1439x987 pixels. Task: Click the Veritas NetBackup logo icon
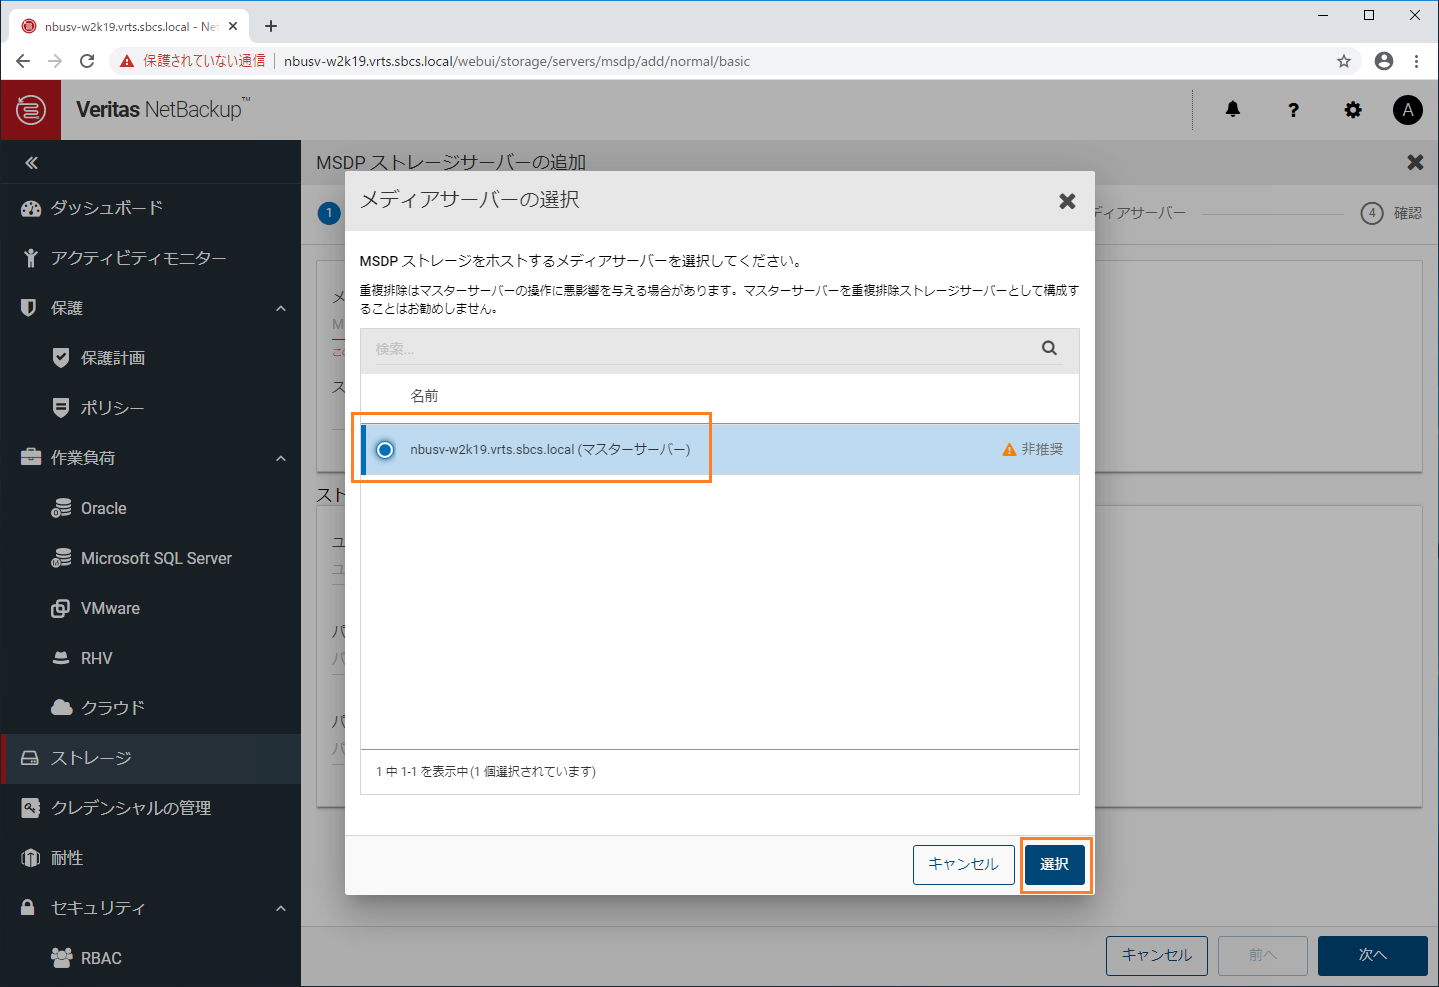tap(31, 110)
